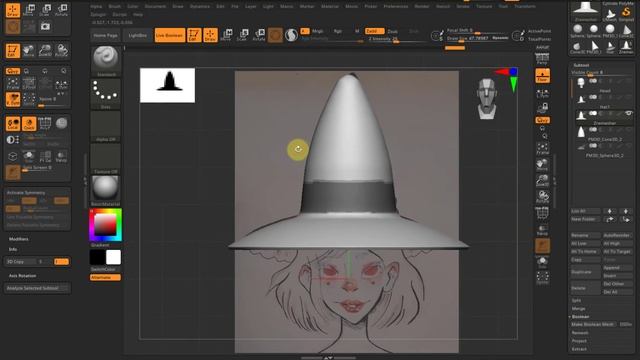This screenshot has height=360, width=640.
Task: Toggle the Head subtool boolean switch
Action: (x=593, y=81)
